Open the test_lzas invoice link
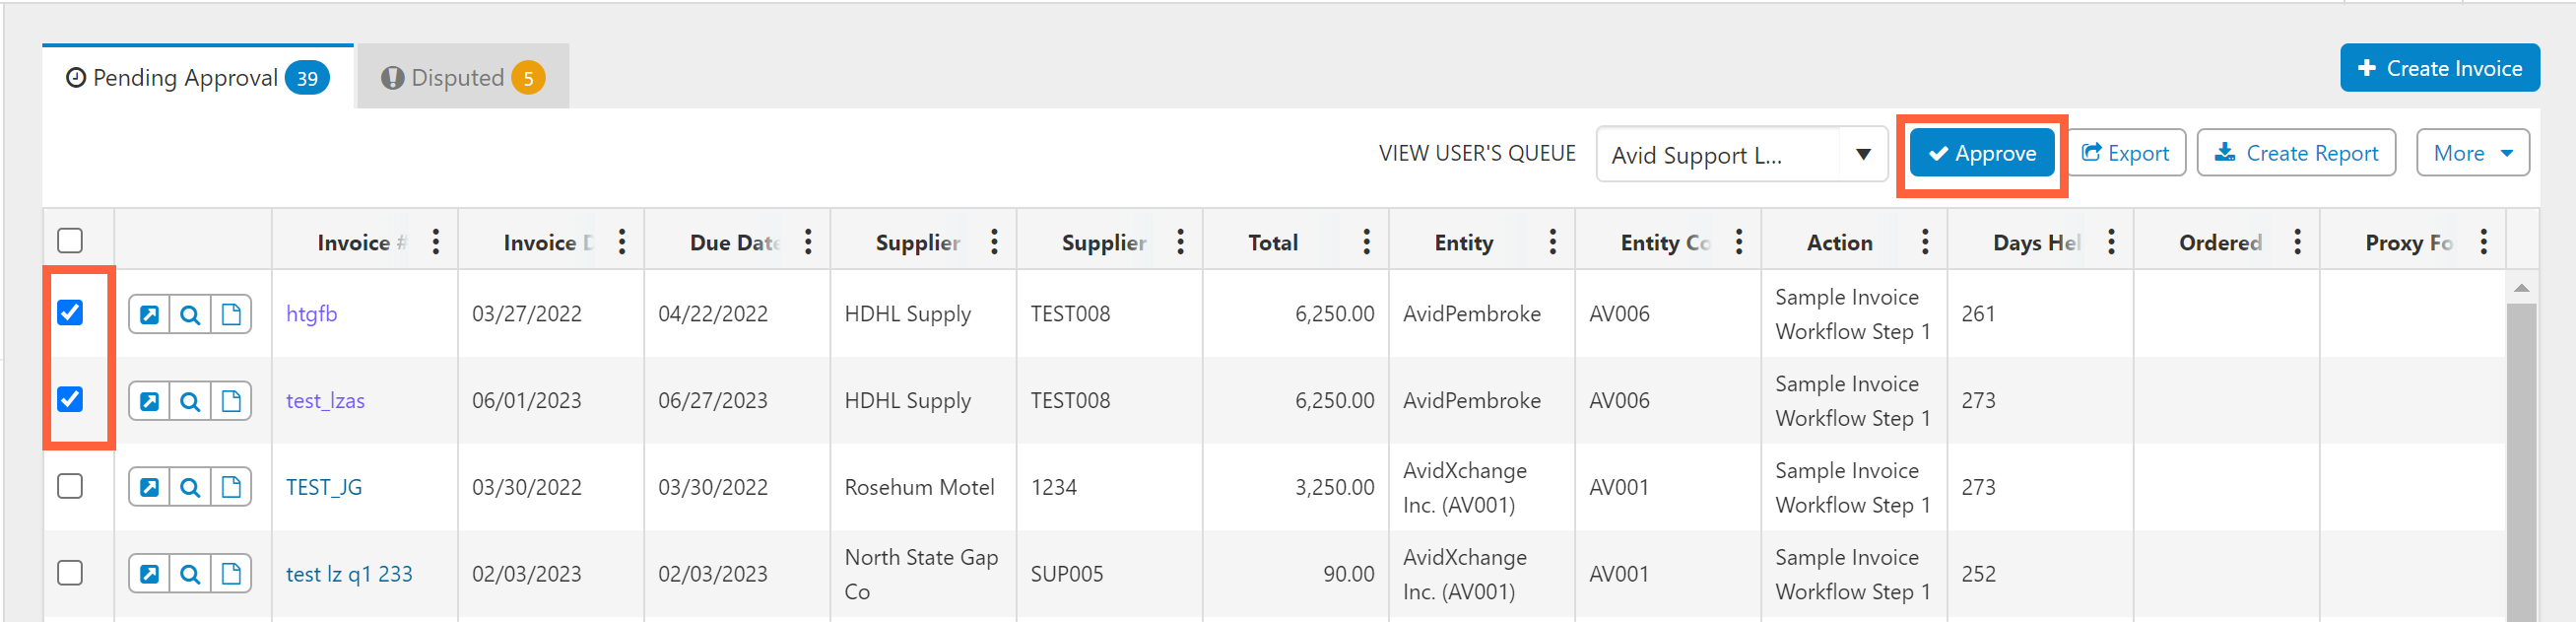The width and height of the screenshot is (2576, 622). tap(325, 401)
